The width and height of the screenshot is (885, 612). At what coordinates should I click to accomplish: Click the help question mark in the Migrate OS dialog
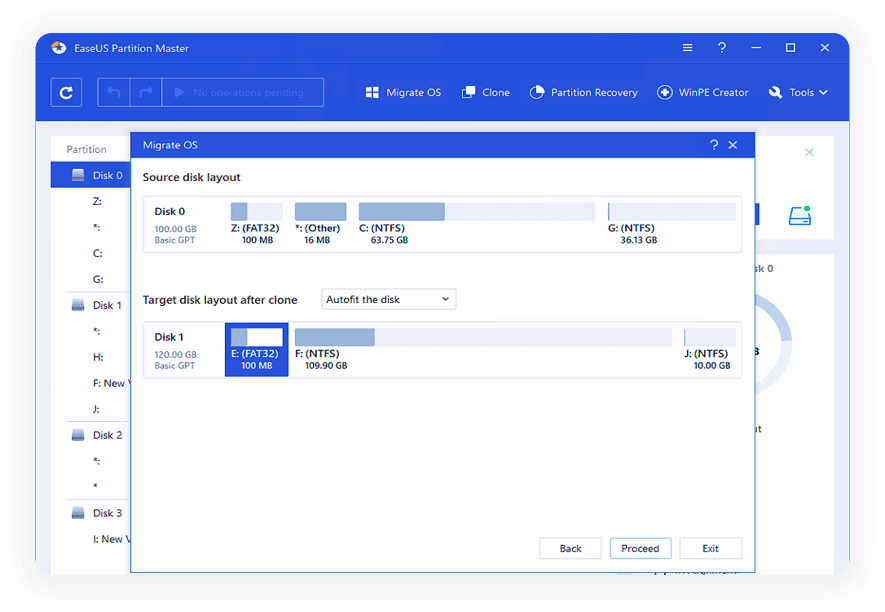(713, 145)
